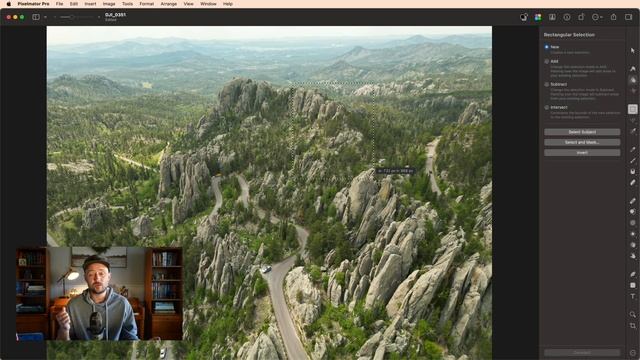Click the DJI_0351 document title
640x360 pixels.
116,15
